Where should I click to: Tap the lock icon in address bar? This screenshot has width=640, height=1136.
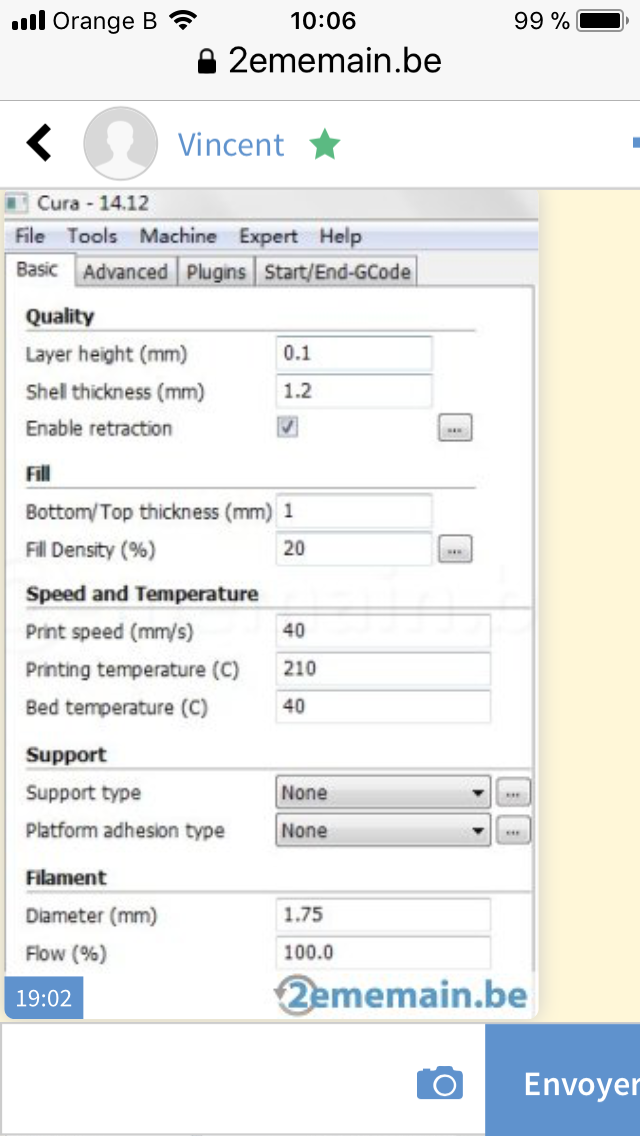click(207, 62)
